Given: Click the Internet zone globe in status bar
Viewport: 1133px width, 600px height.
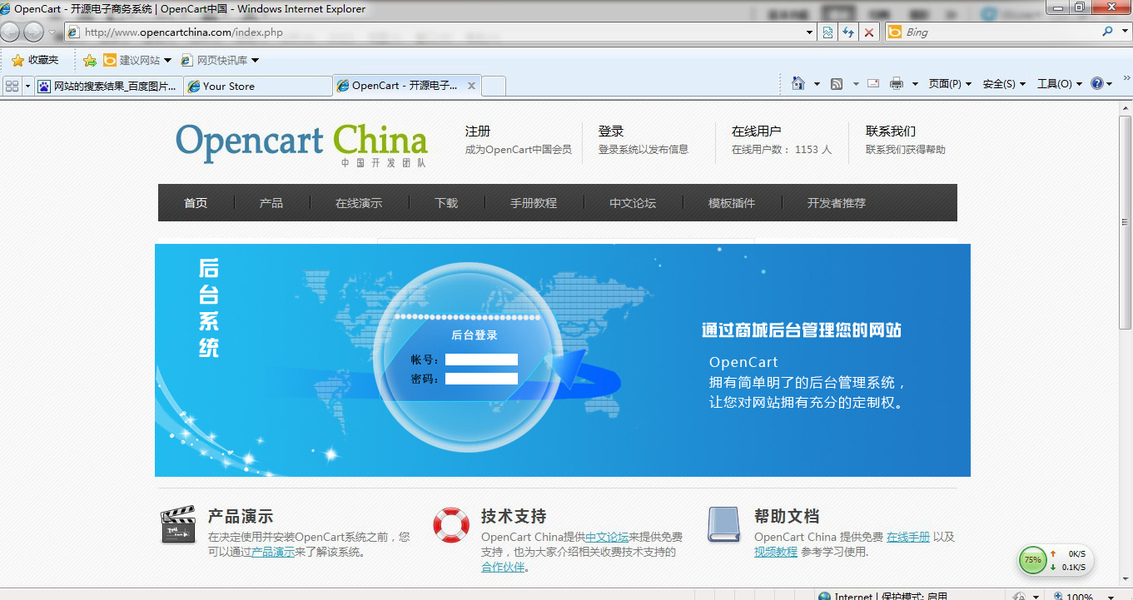Looking at the screenshot, I should (x=824, y=596).
